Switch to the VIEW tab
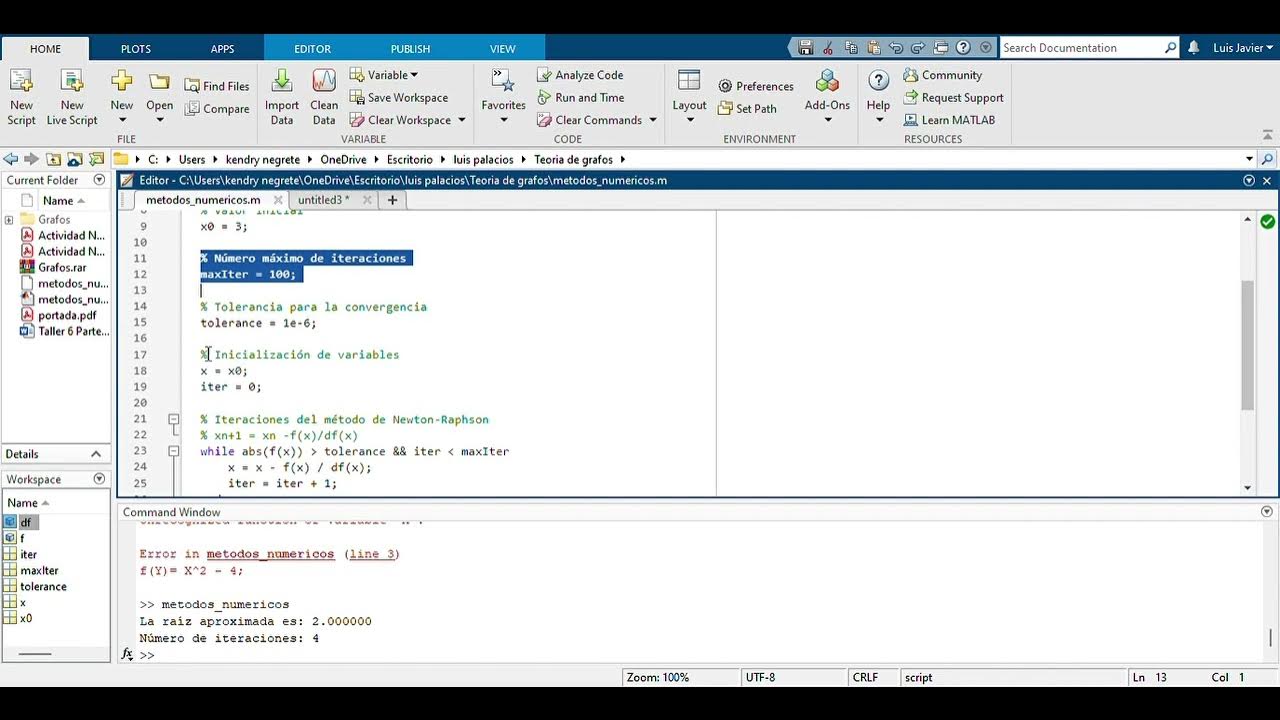 tap(503, 48)
